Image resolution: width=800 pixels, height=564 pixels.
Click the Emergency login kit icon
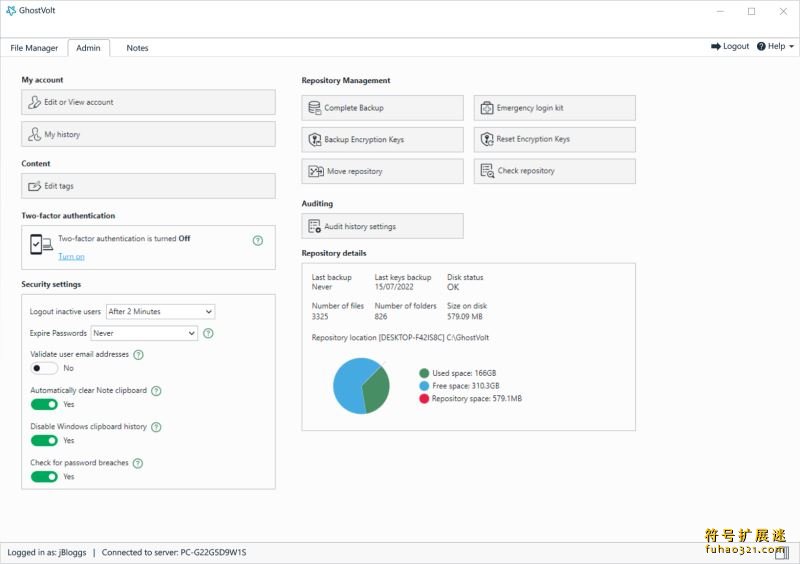pos(487,108)
